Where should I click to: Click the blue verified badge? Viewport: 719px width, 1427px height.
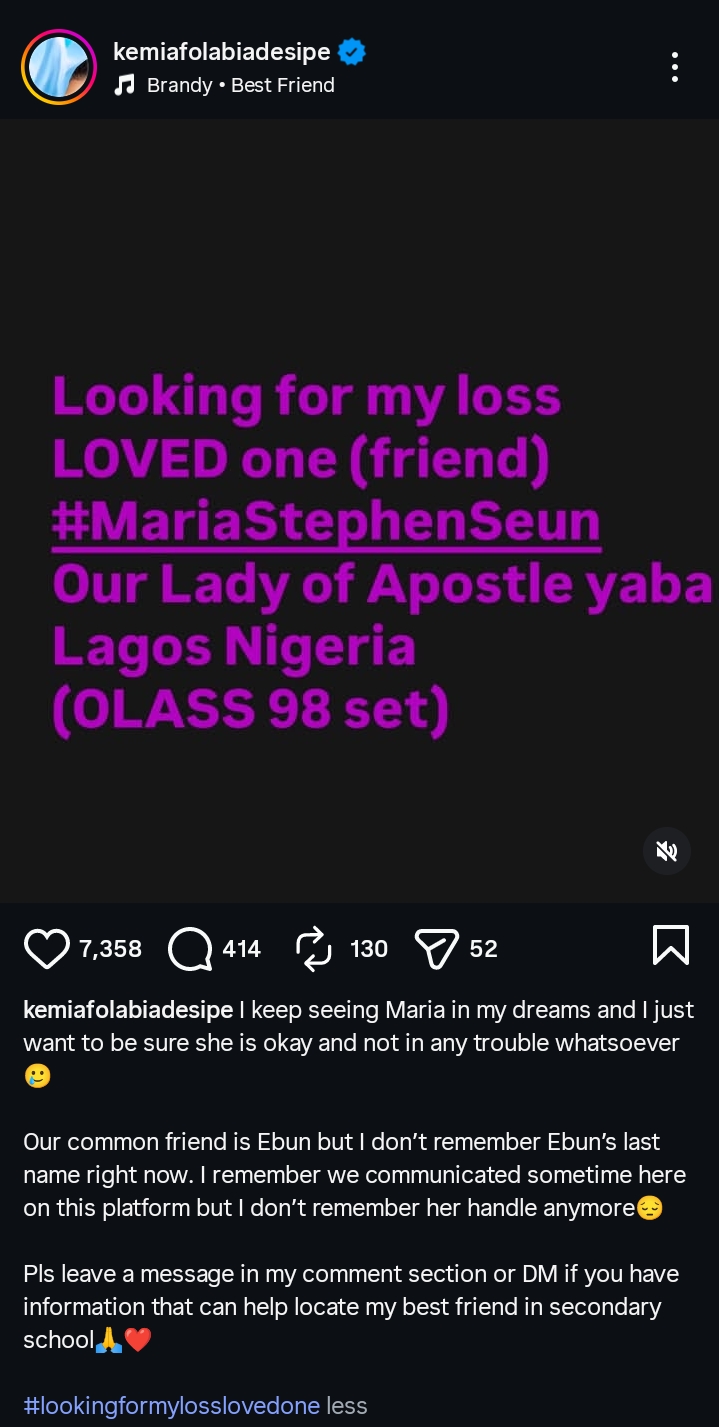(351, 52)
